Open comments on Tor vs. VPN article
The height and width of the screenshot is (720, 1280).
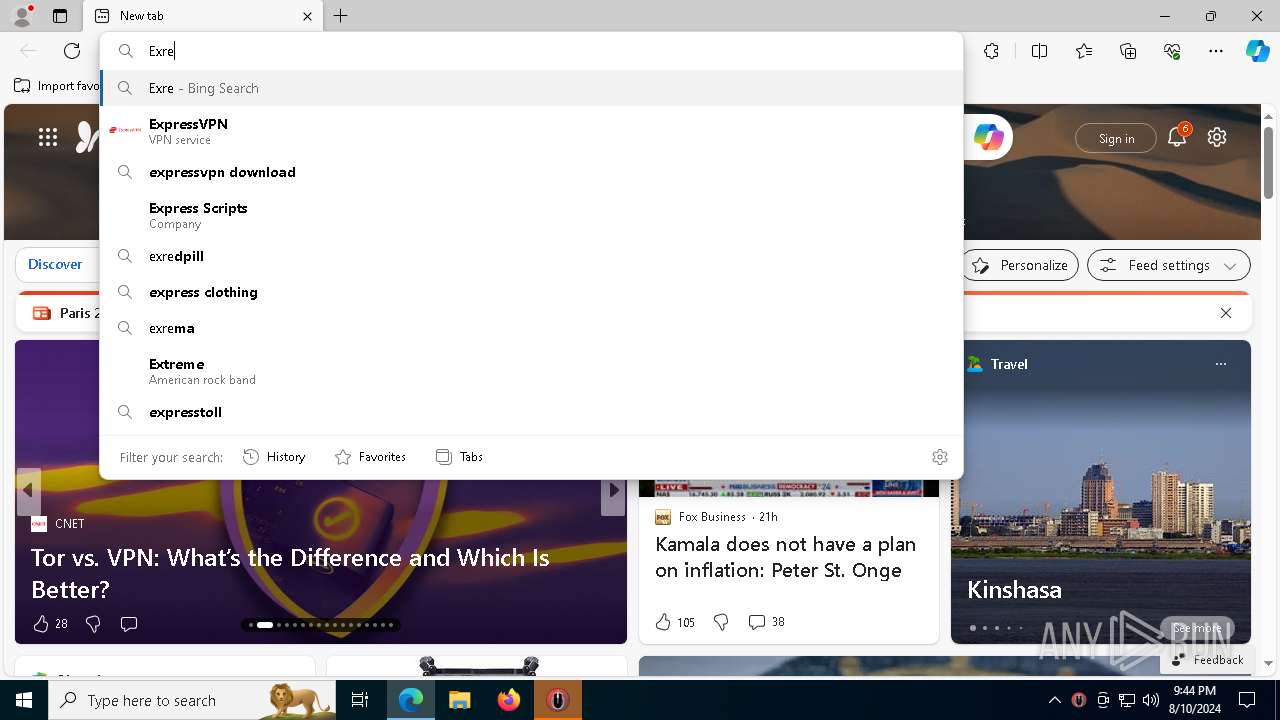pos(129,623)
